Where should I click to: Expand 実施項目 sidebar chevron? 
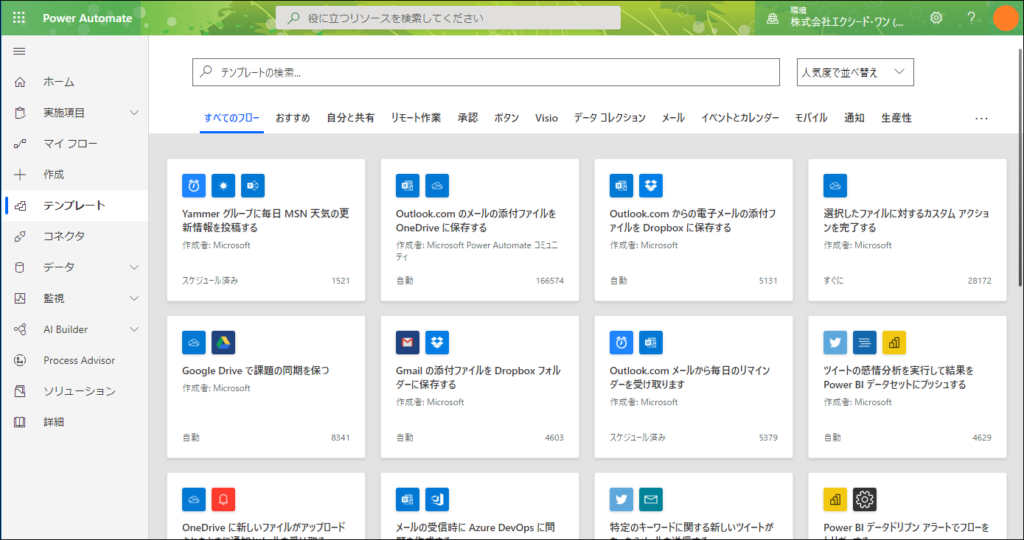pyautogui.click(x=134, y=113)
